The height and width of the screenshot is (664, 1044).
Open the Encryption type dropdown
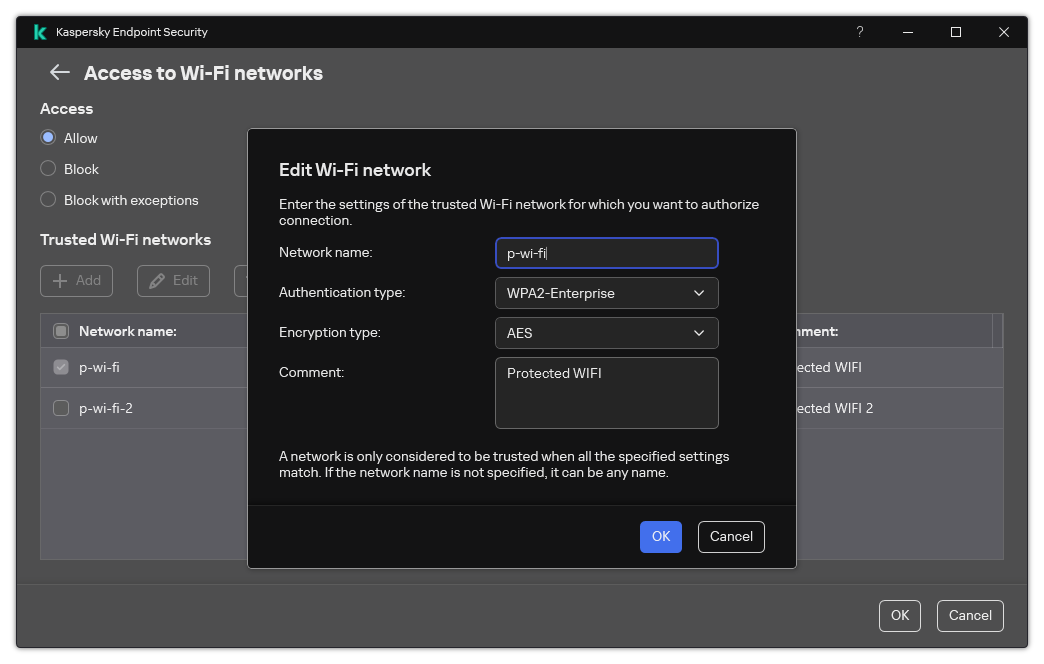click(x=606, y=332)
